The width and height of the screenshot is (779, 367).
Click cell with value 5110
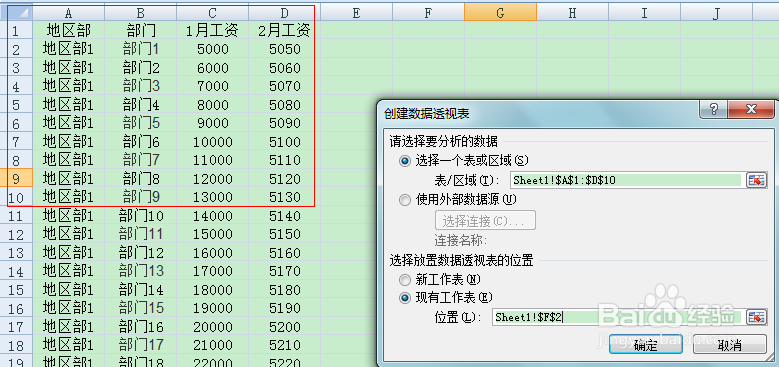click(285, 160)
